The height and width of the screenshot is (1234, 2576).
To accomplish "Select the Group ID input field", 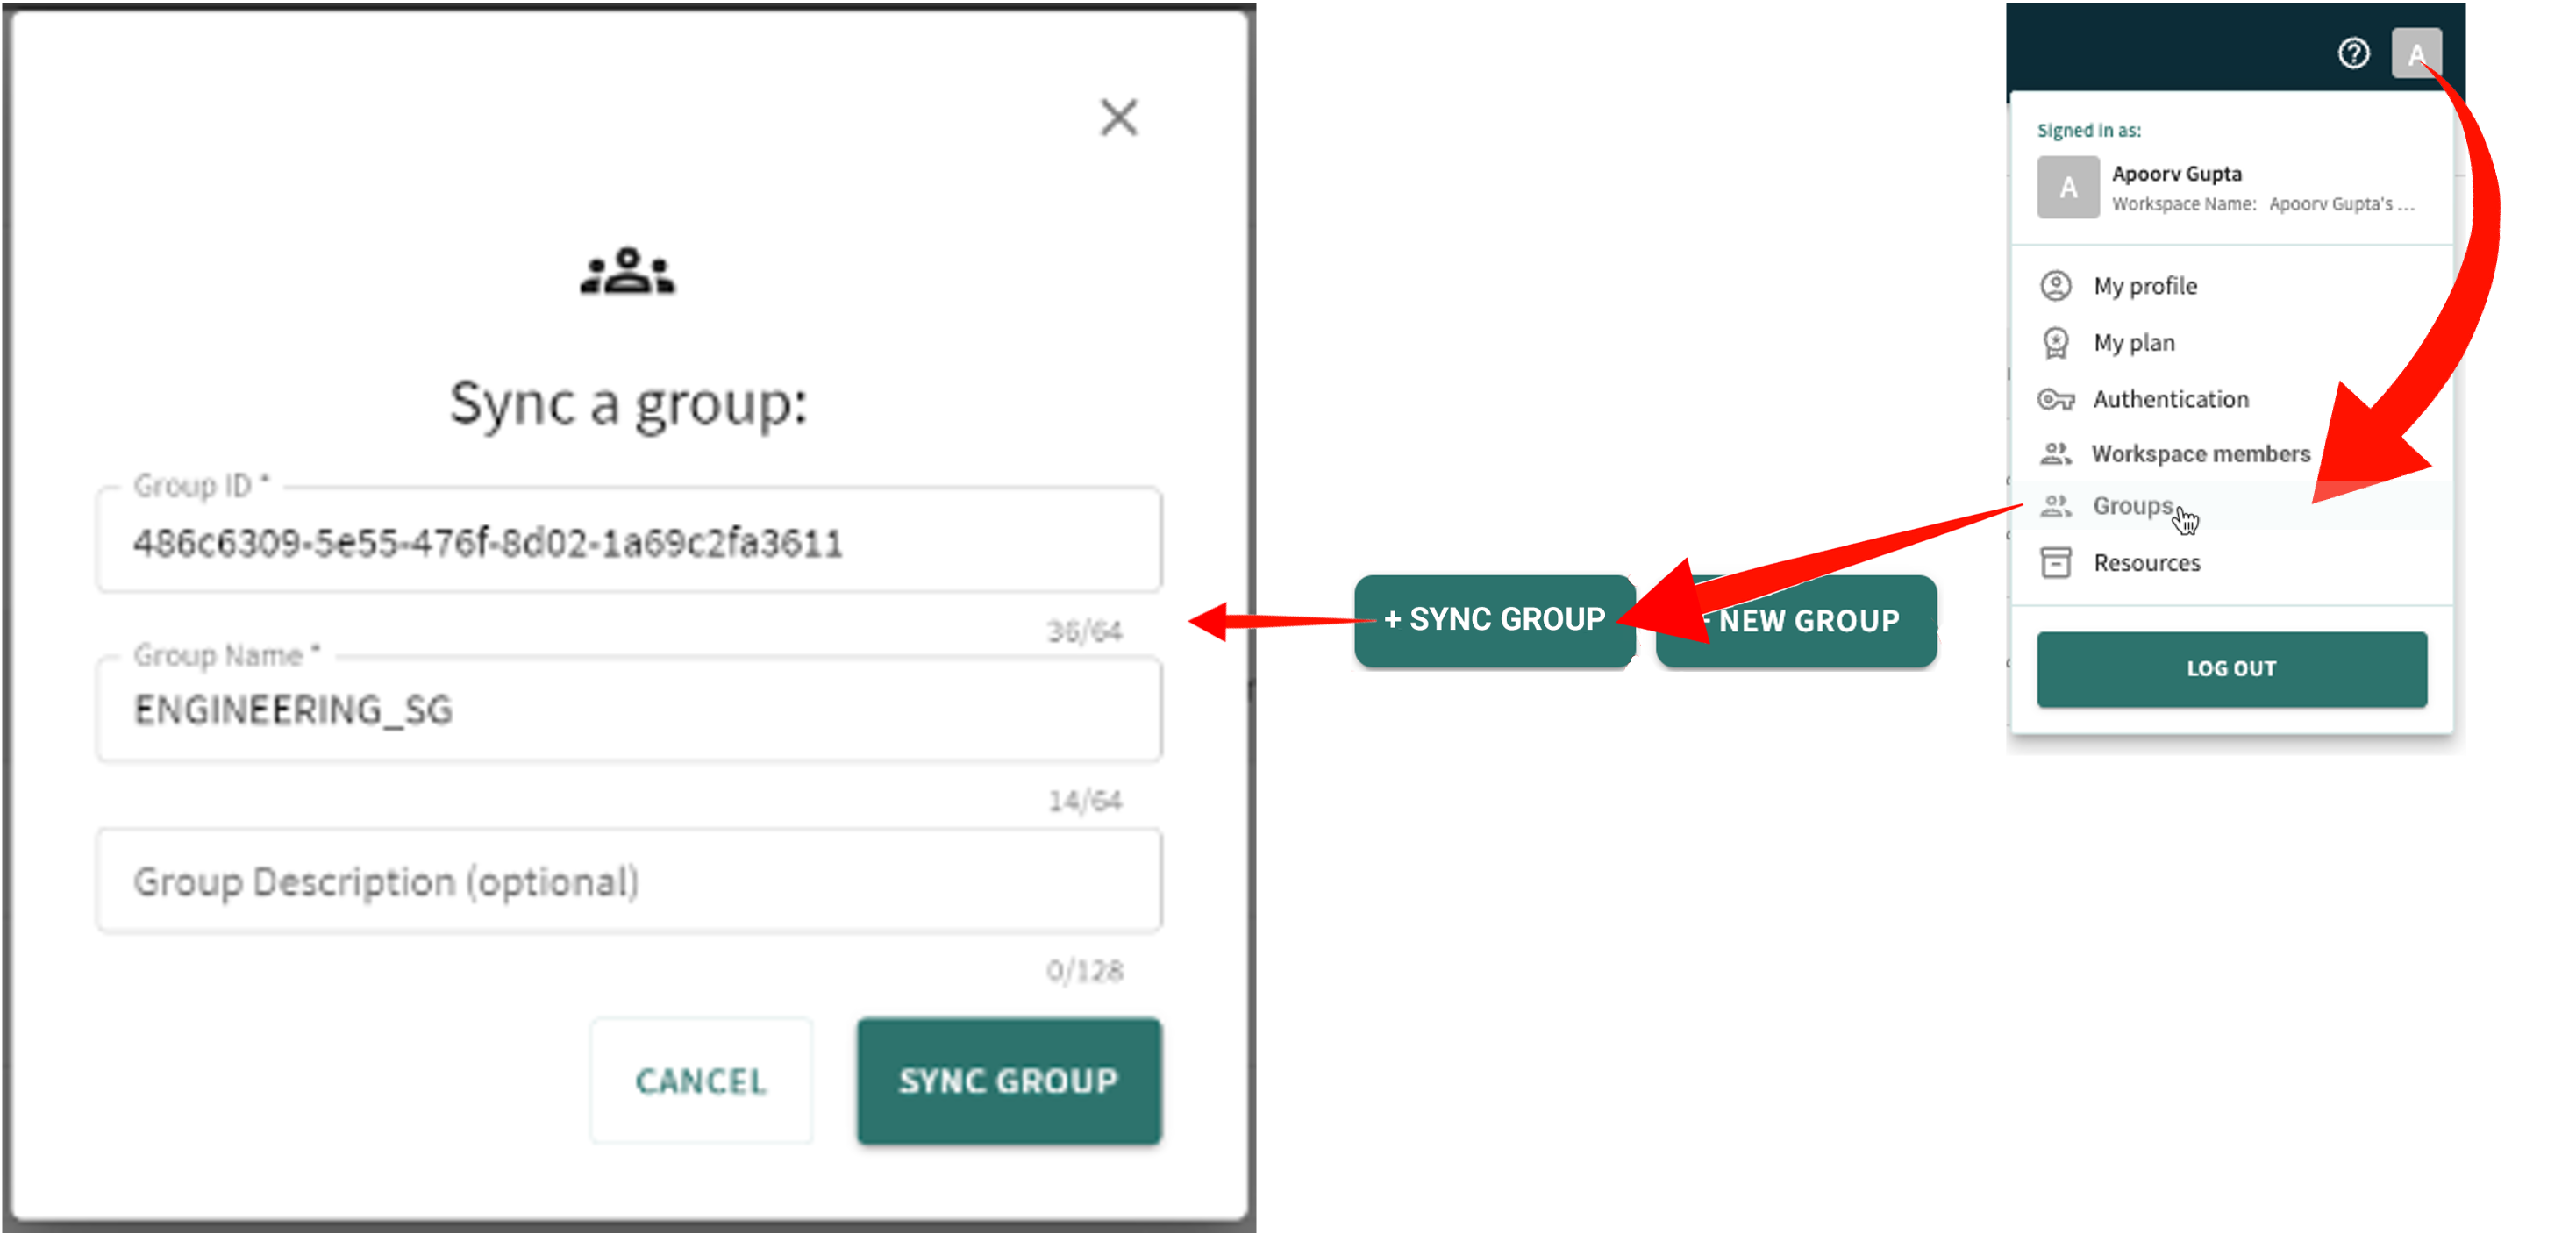I will coord(634,544).
